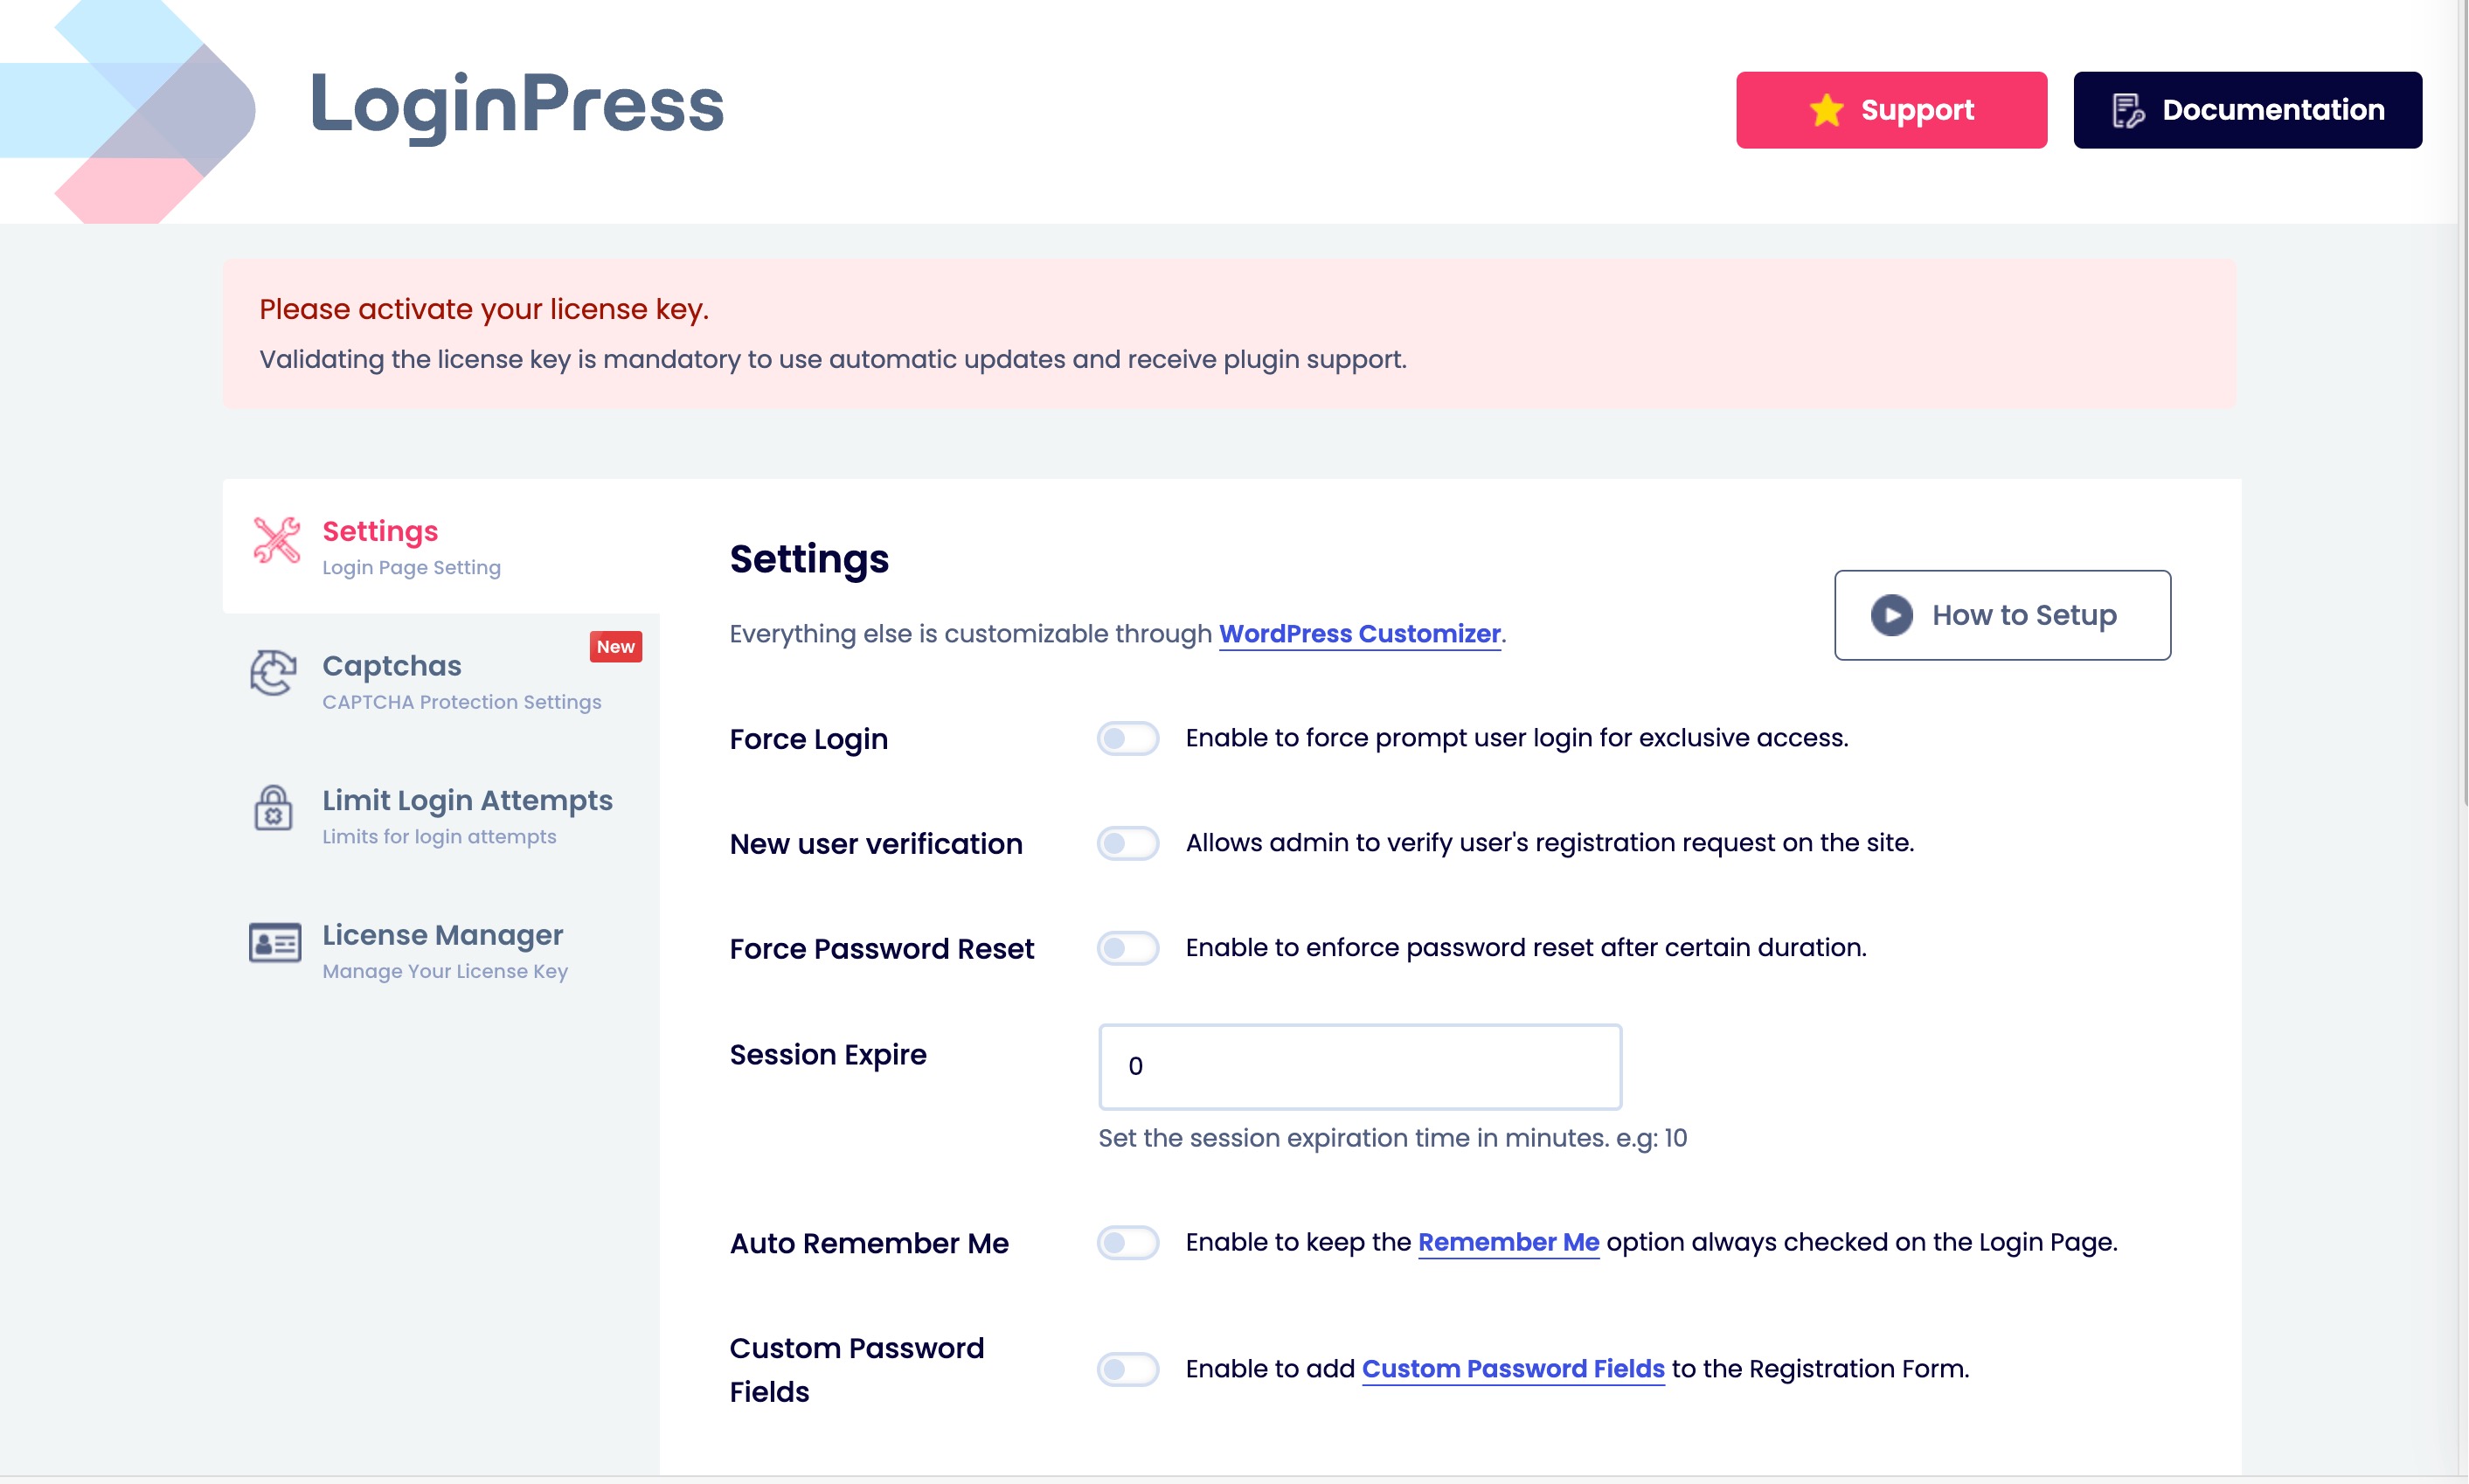Click the red New badge on Captchas

[x=615, y=647]
